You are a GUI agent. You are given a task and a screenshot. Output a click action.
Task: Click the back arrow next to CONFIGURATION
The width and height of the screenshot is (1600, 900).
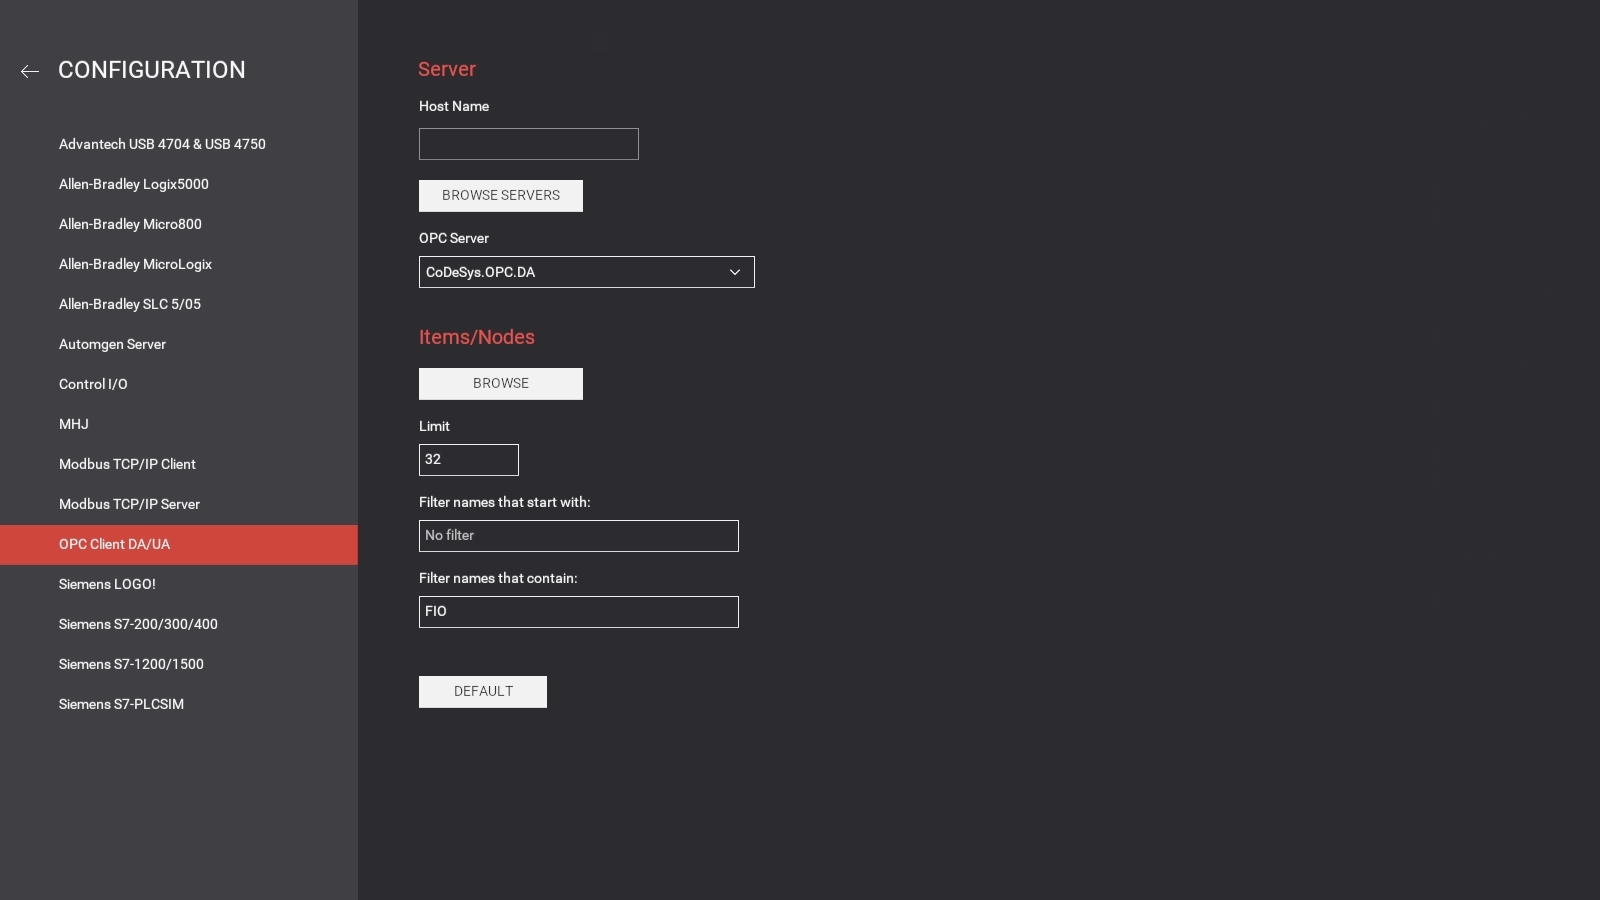[30, 71]
